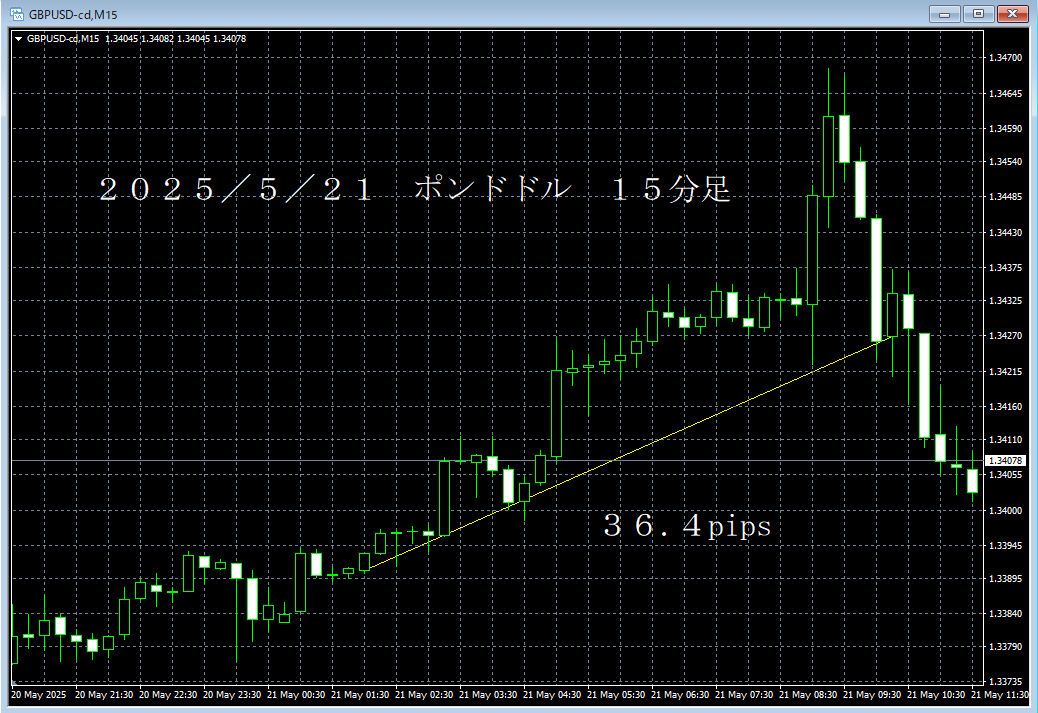Viewport: 1038px width, 713px height.
Task: Click the 1.34215 price scale value
Action: pos(1005,371)
